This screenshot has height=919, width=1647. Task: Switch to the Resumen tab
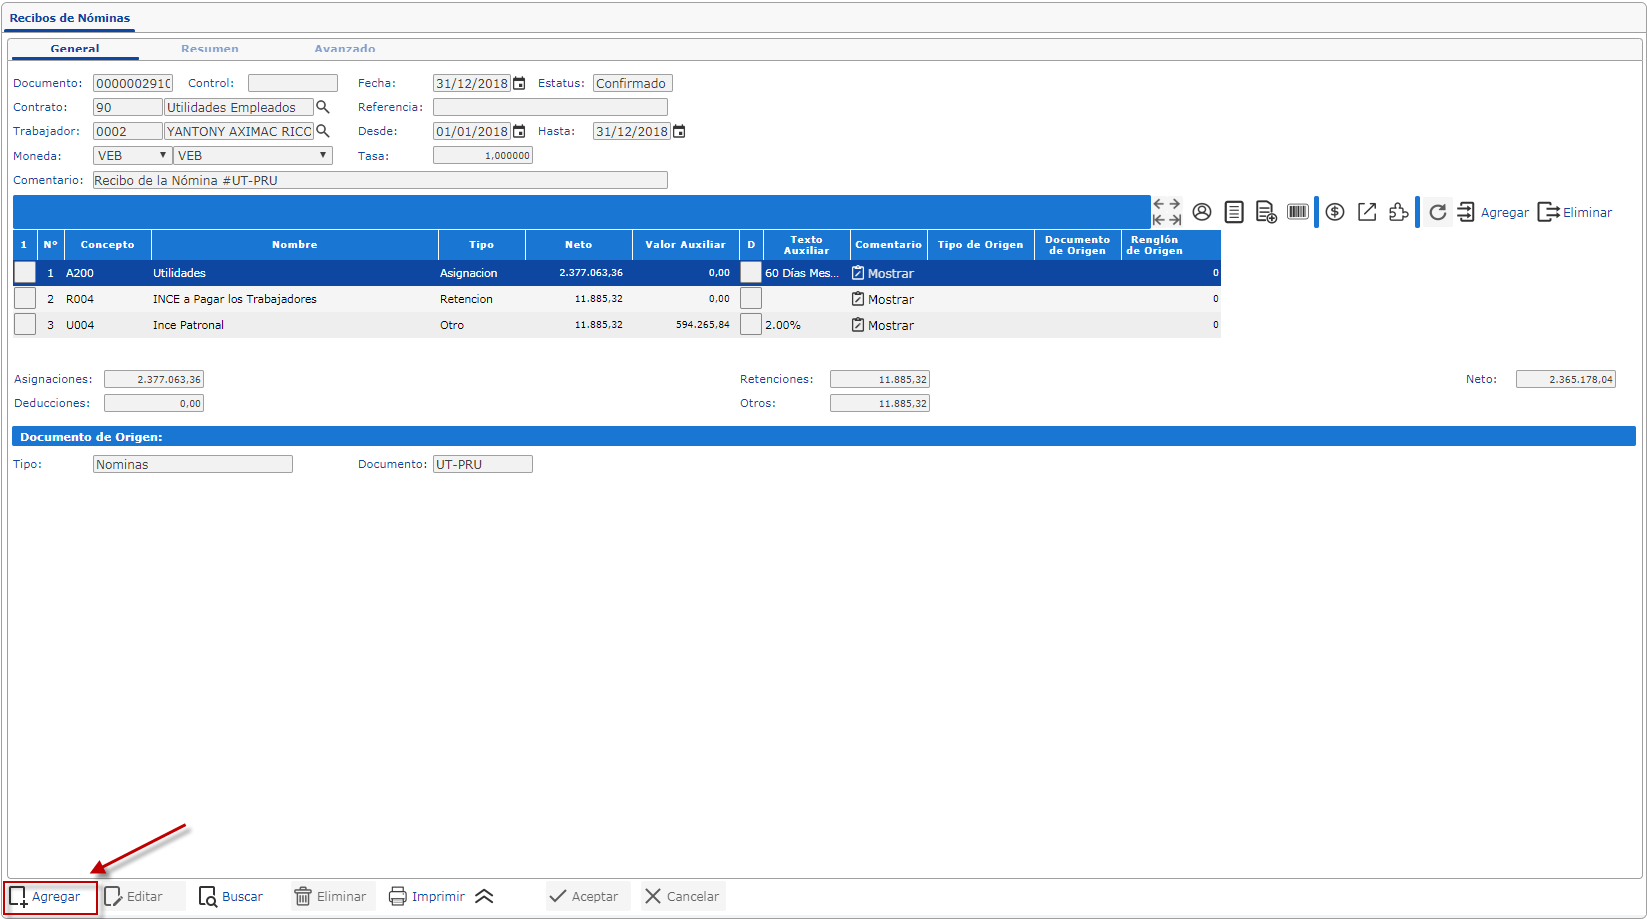point(210,49)
